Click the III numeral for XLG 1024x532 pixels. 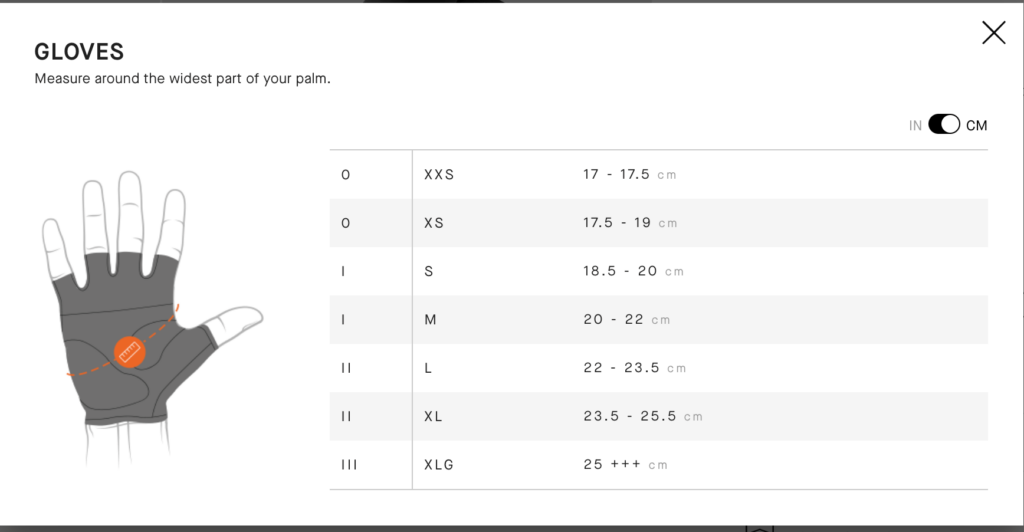click(349, 465)
